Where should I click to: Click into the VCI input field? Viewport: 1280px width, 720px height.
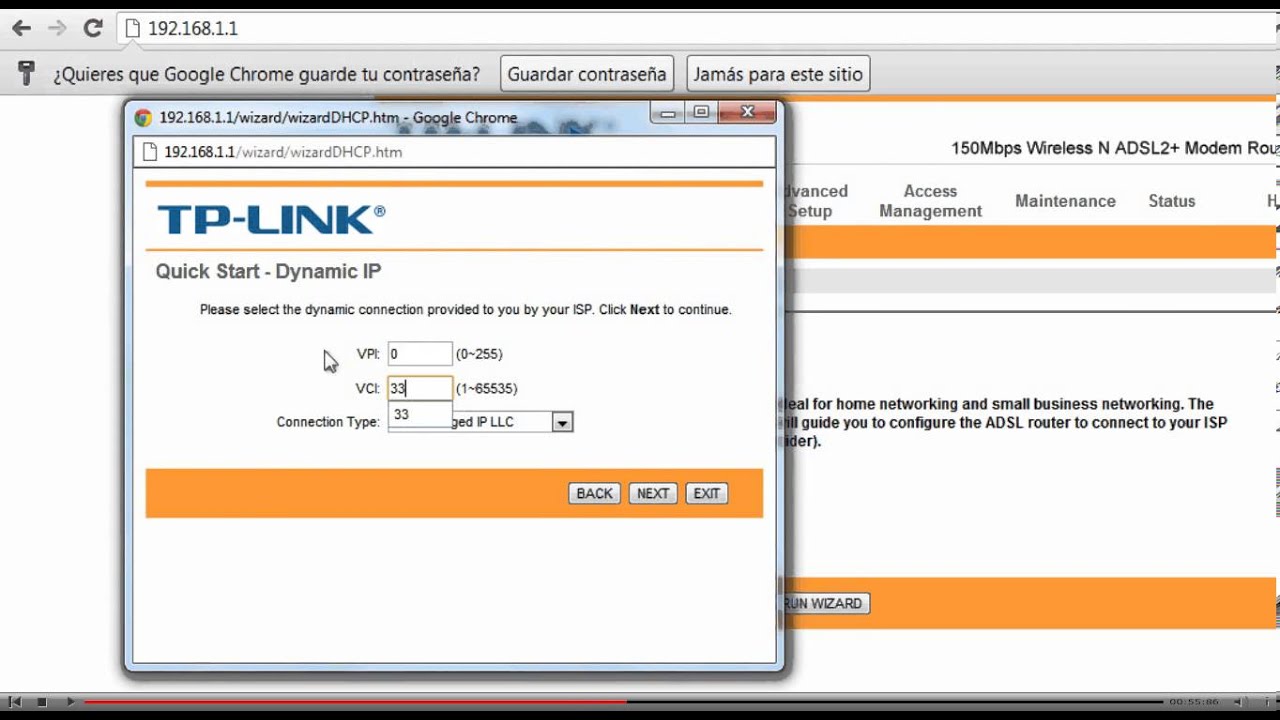[420, 388]
